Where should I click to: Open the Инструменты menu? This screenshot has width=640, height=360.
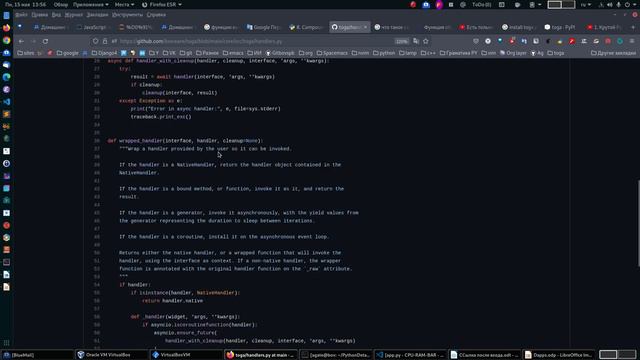(127, 15)
